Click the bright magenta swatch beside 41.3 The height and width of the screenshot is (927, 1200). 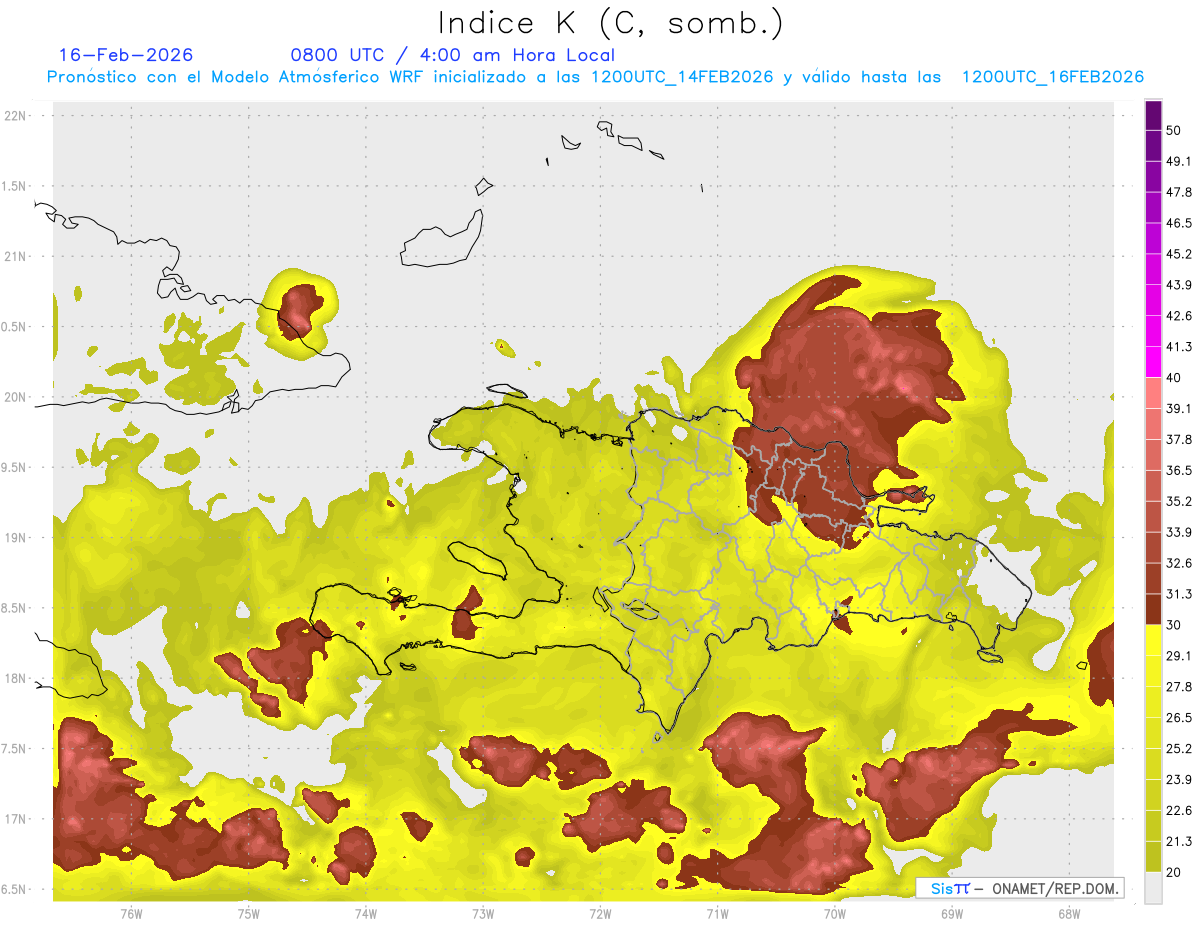coord(1153,362)
